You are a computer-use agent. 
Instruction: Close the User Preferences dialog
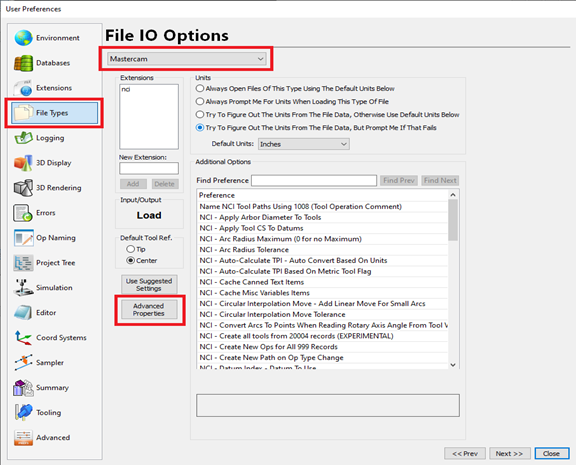(552, 454)
